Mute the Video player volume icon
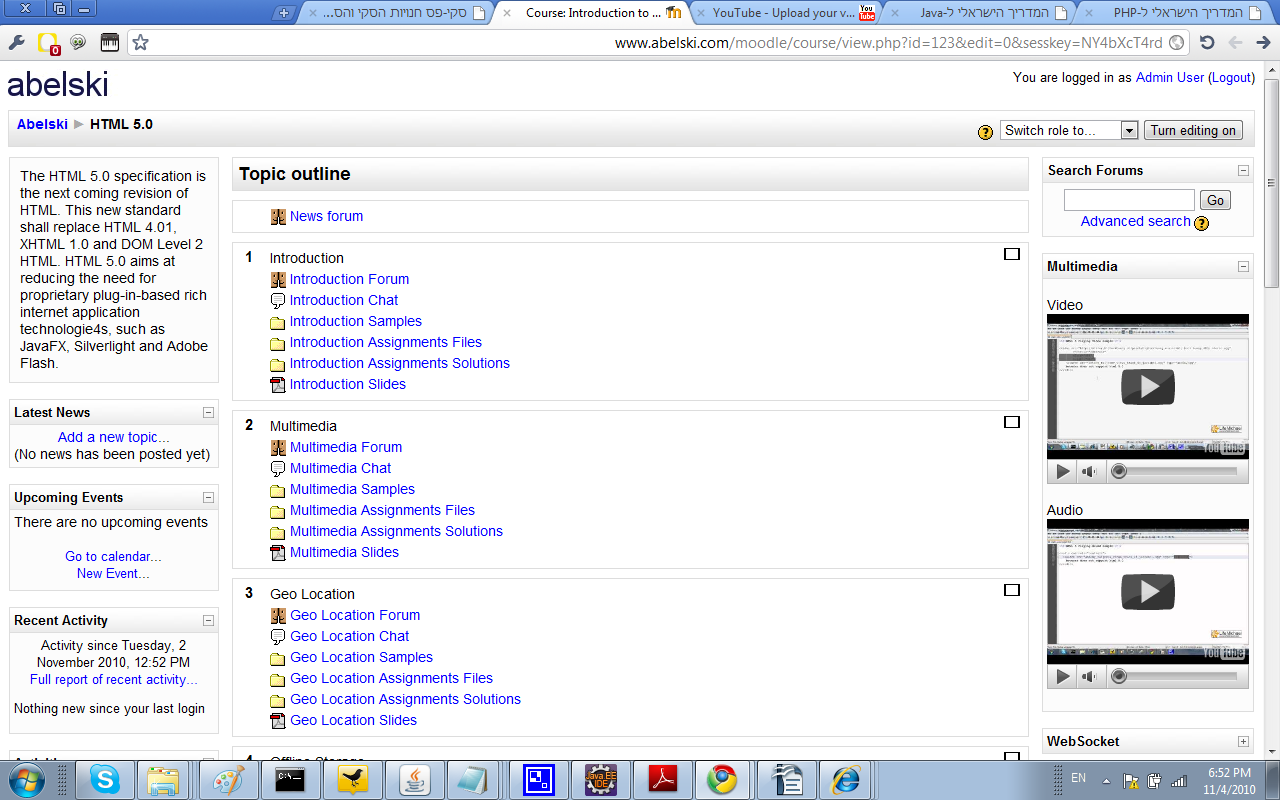Viewport: 1280px width, 800px height. click(x=1089, y=471)
